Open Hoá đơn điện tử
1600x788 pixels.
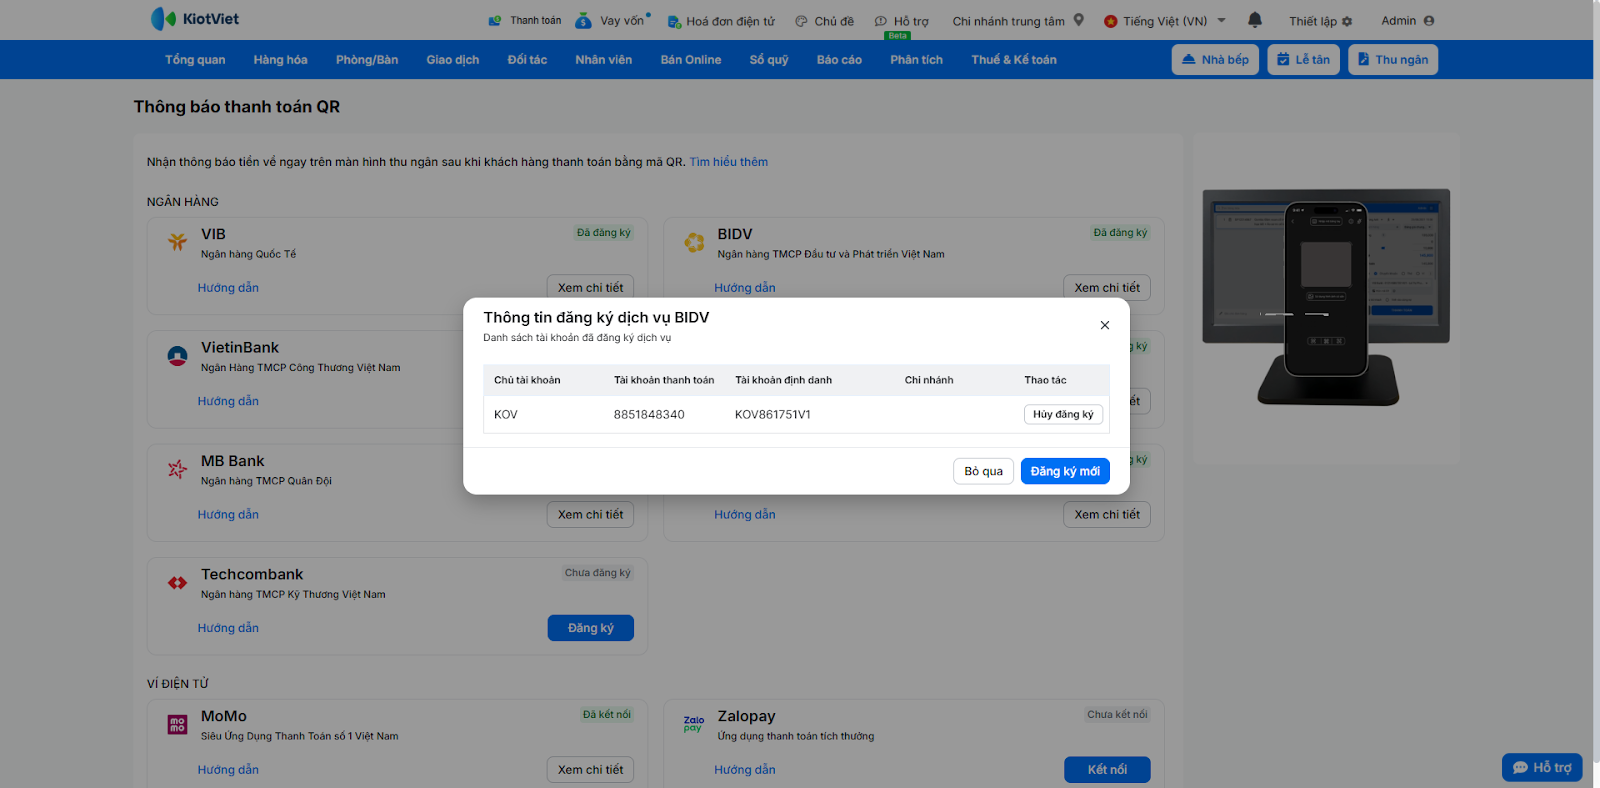[721, 21]
